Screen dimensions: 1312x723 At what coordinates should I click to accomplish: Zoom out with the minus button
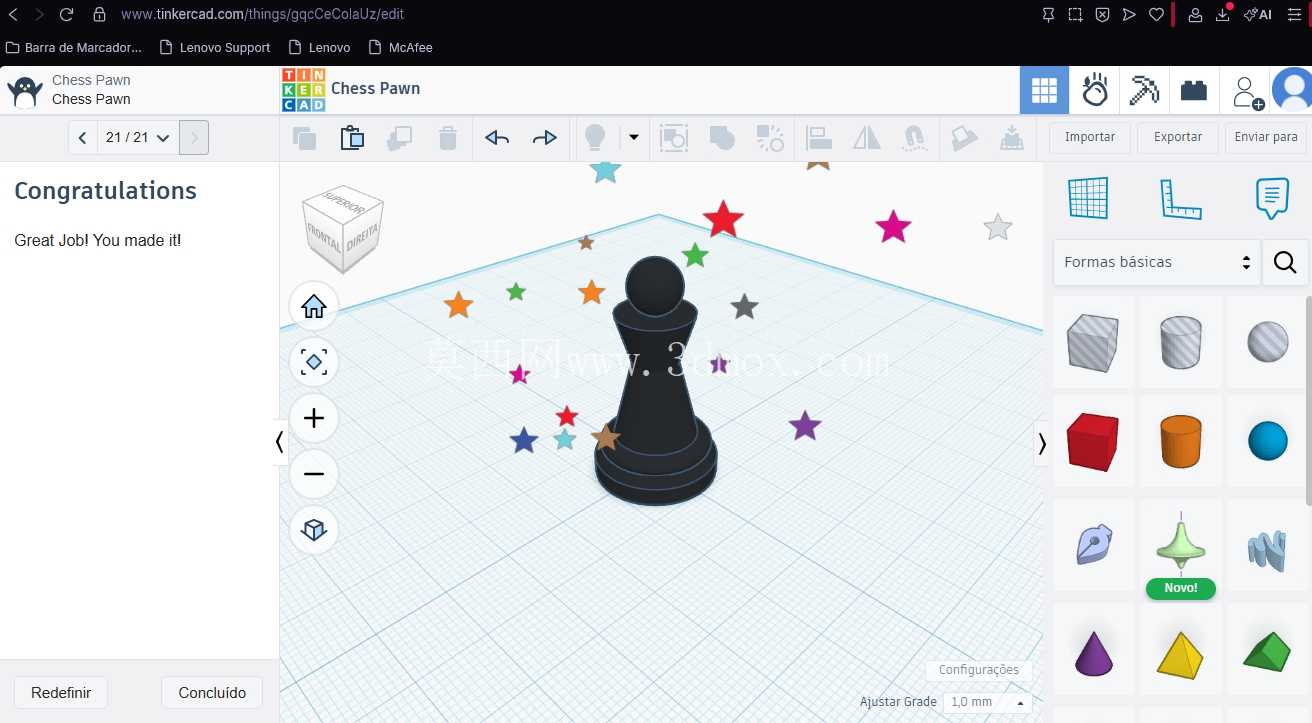tap(314, 474)
